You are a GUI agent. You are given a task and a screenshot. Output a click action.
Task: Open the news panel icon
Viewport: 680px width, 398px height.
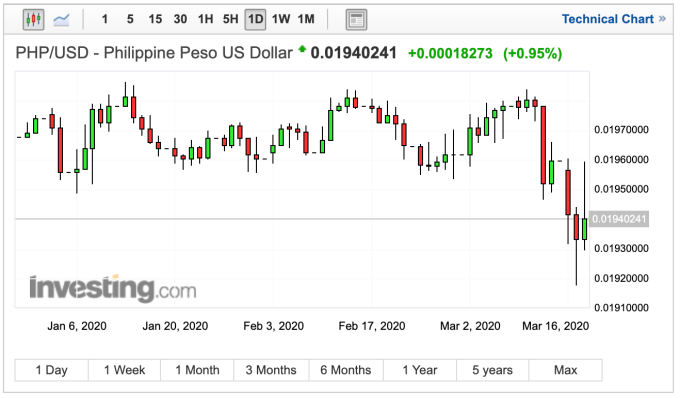tap(356, 20)
